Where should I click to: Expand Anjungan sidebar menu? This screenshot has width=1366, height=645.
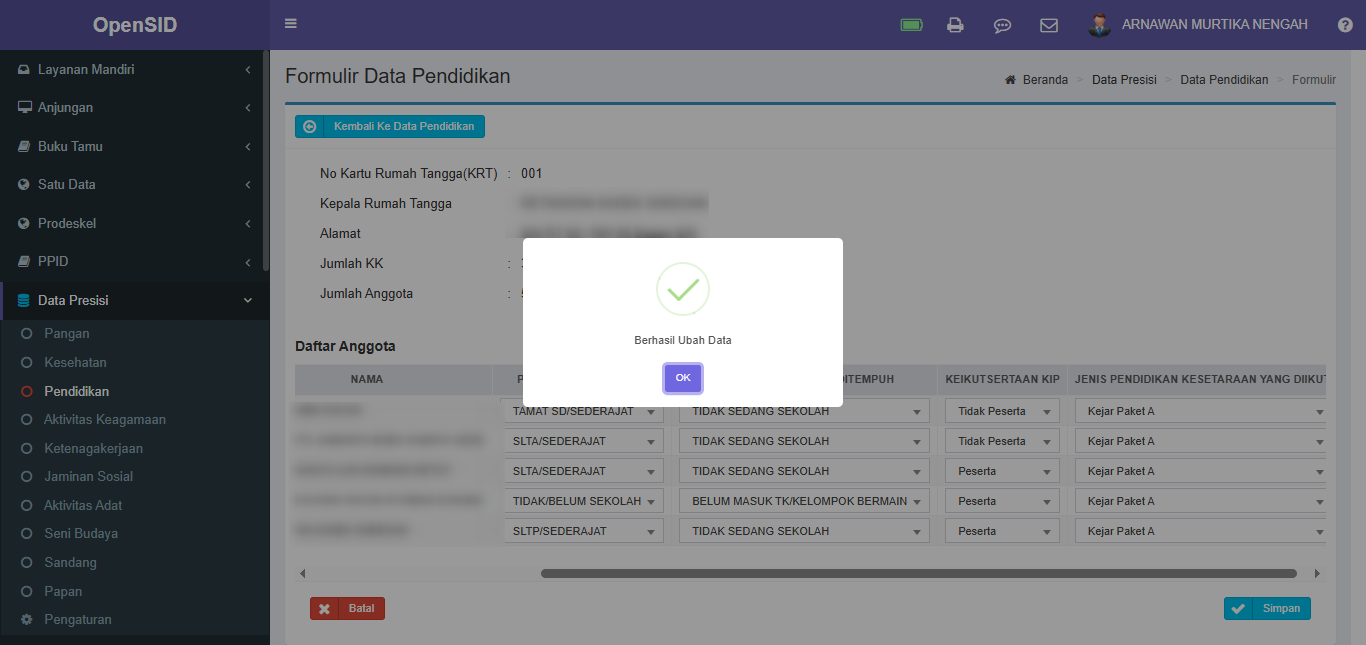pos(135,108)
